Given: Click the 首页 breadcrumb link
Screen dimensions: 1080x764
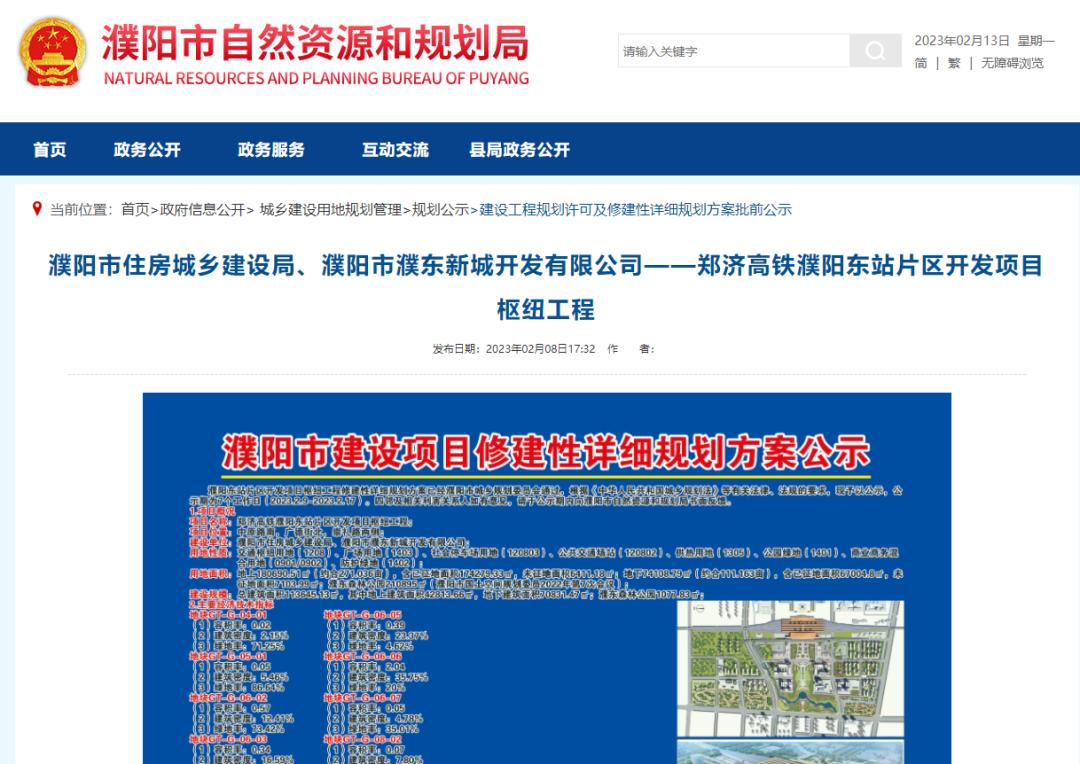Looking at the screenshot, I should coord(135,209).
